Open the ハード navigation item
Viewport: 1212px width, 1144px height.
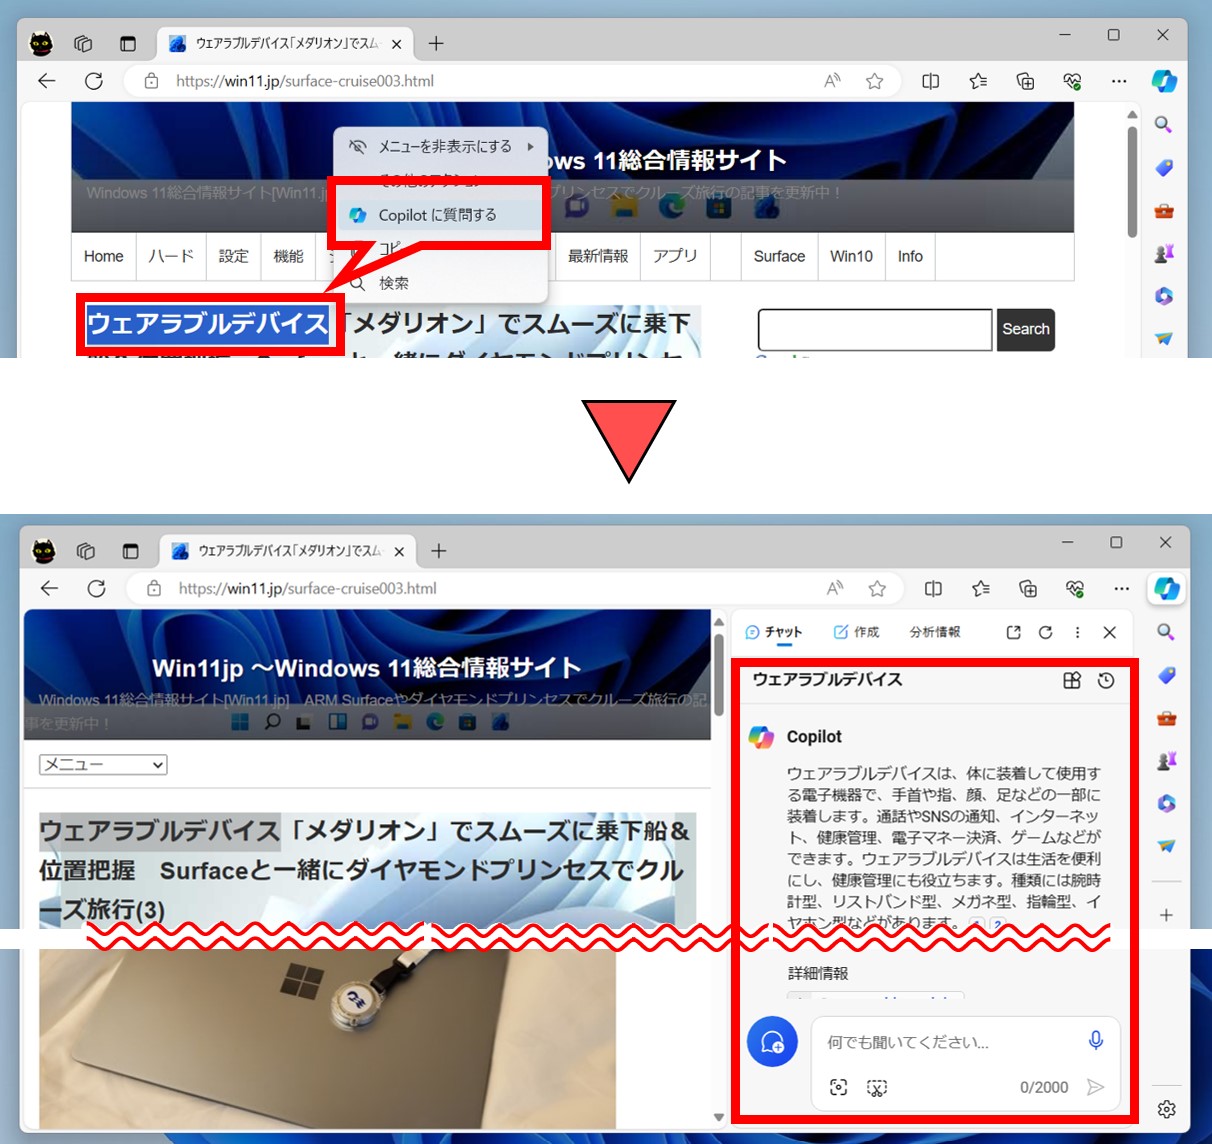click(x=171, y=256)
